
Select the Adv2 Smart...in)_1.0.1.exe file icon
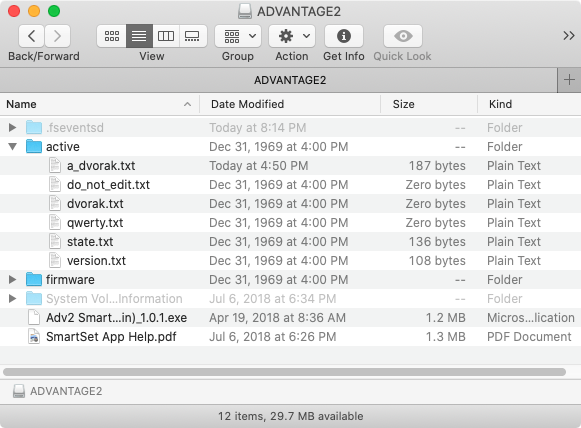point(34,317)
